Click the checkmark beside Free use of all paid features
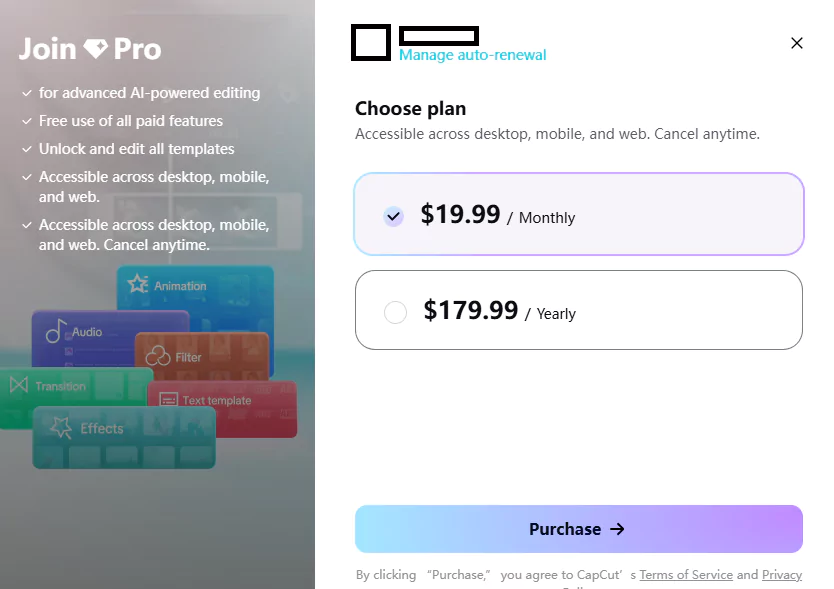This screenshot has height=589, width=834. tap(26, 120)
